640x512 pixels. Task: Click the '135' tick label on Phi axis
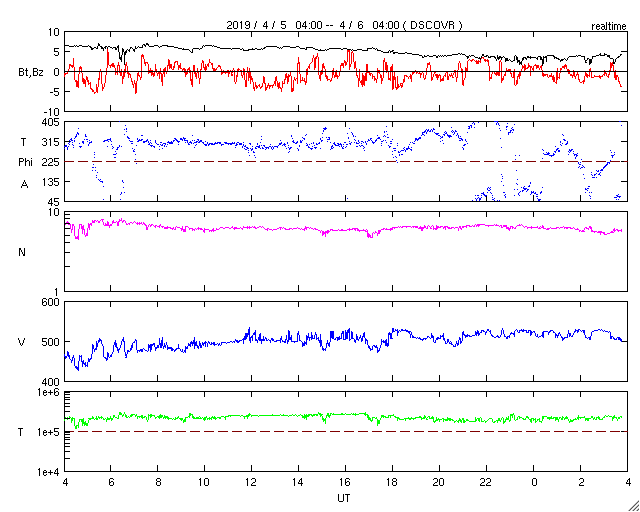(52, 182)
